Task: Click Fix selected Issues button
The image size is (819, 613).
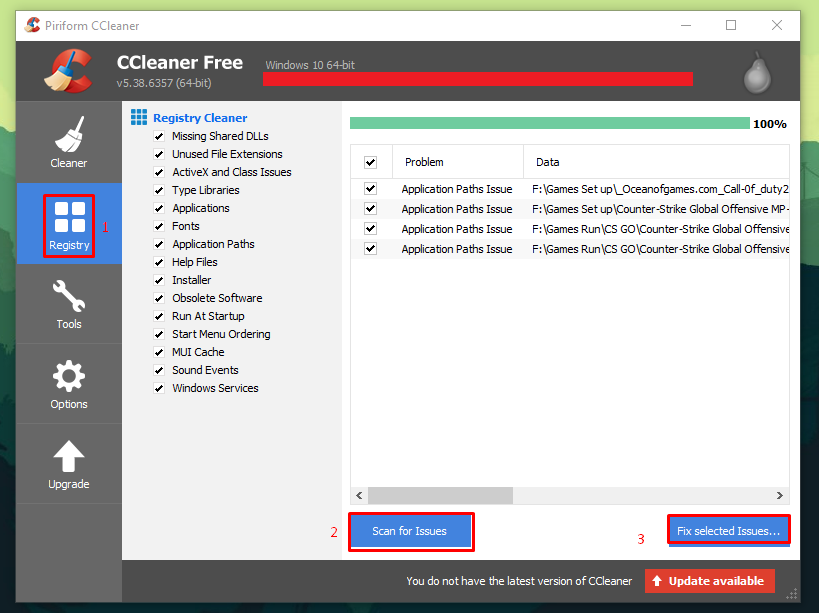Action: pos(729,531)
